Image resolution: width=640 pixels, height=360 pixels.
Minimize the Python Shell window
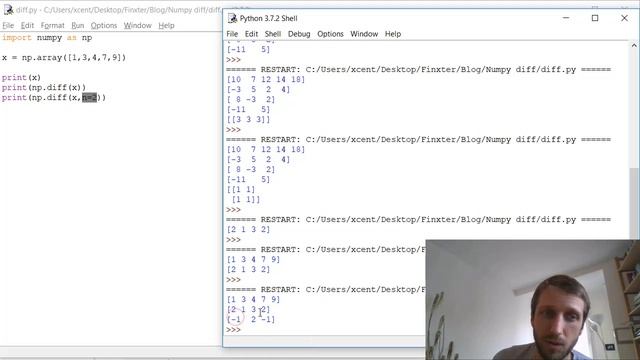566,18
